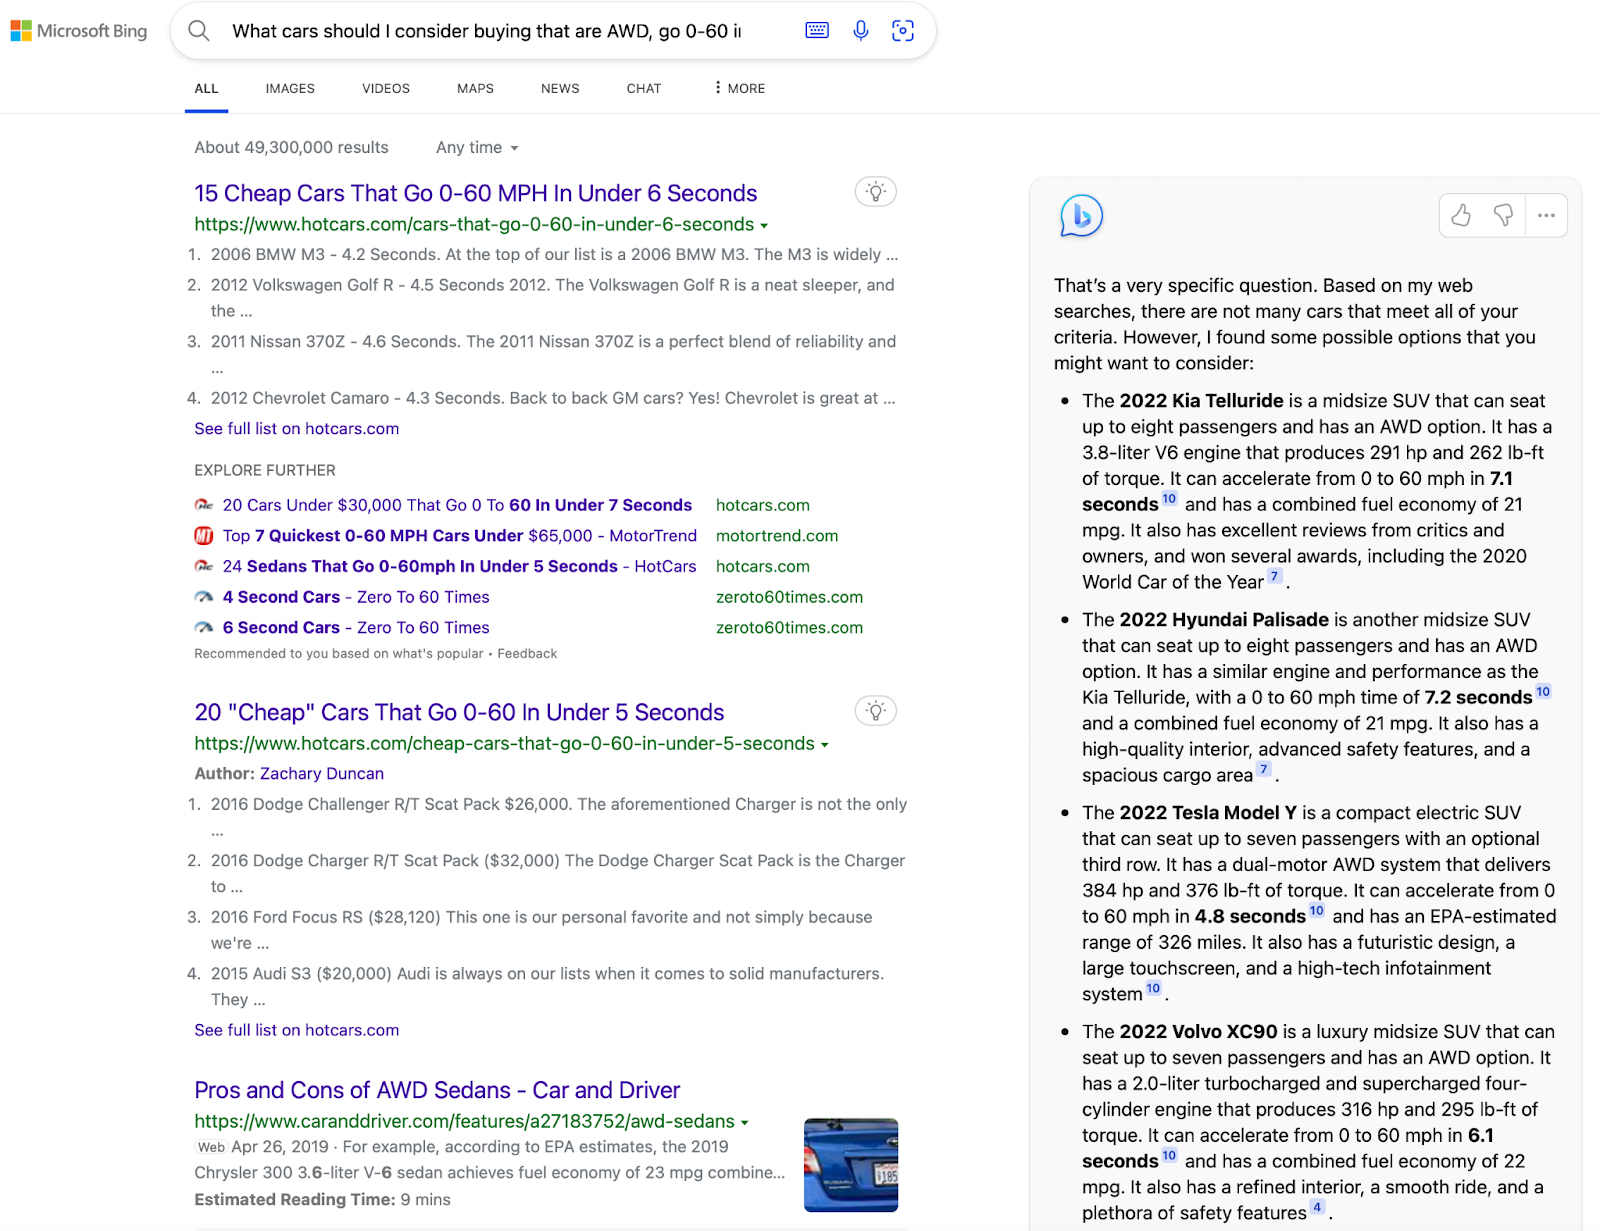Switch to the IMAGES tab
This screenshot has width=1600, height=1231.
(x=290, y=88)
